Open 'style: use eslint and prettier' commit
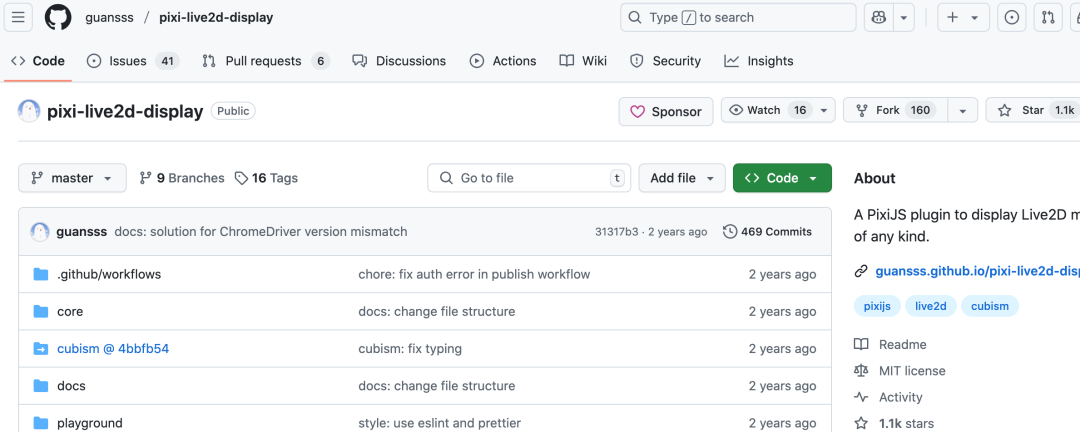 (x=439, y=423)
